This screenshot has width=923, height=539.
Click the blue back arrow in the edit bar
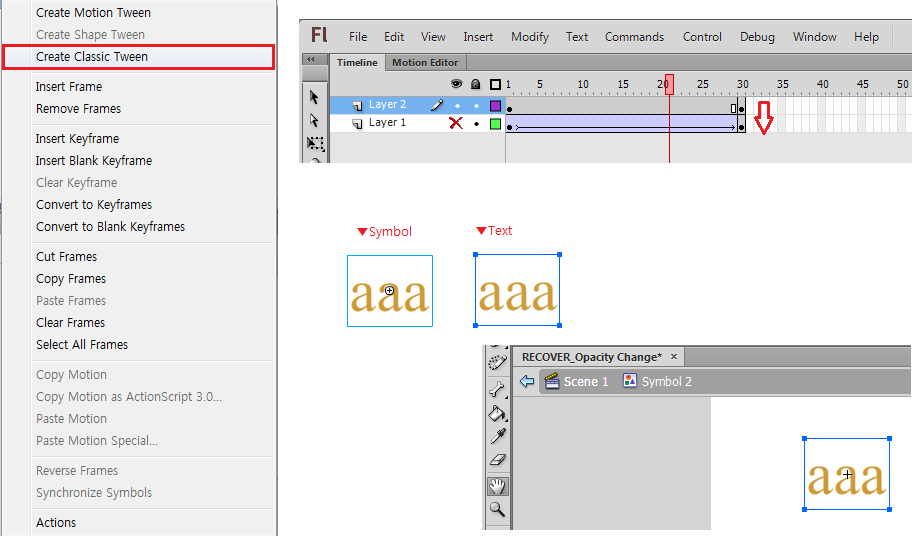pos(527,381)
